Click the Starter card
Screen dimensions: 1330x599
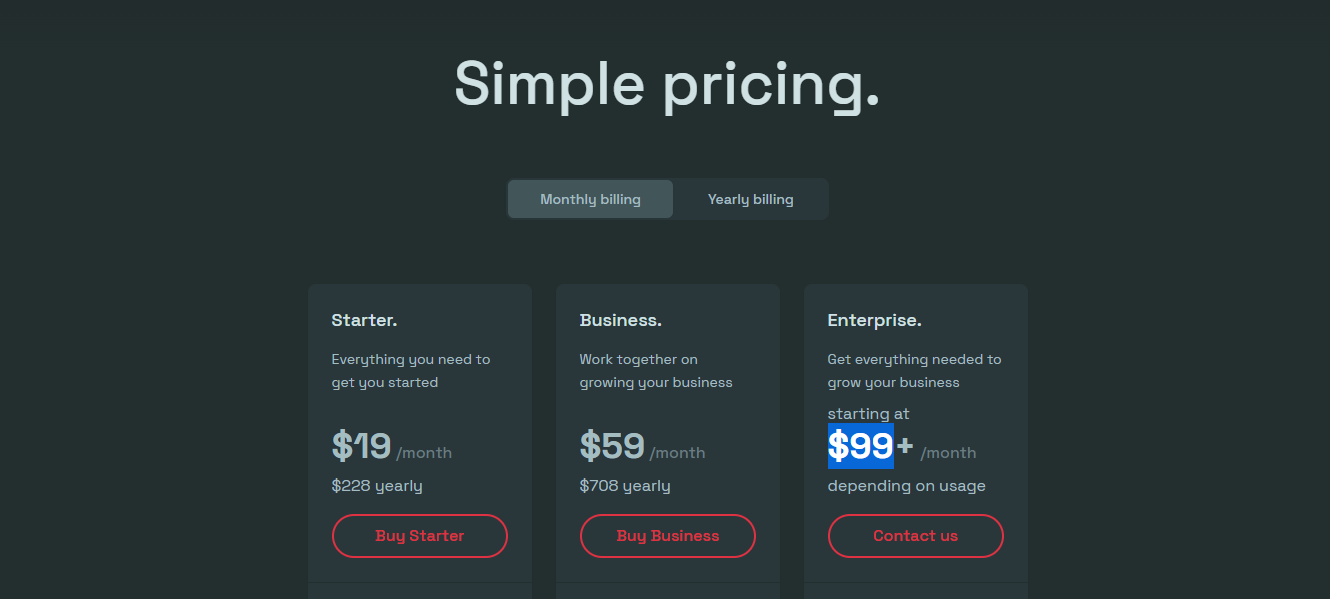[419, 430]
